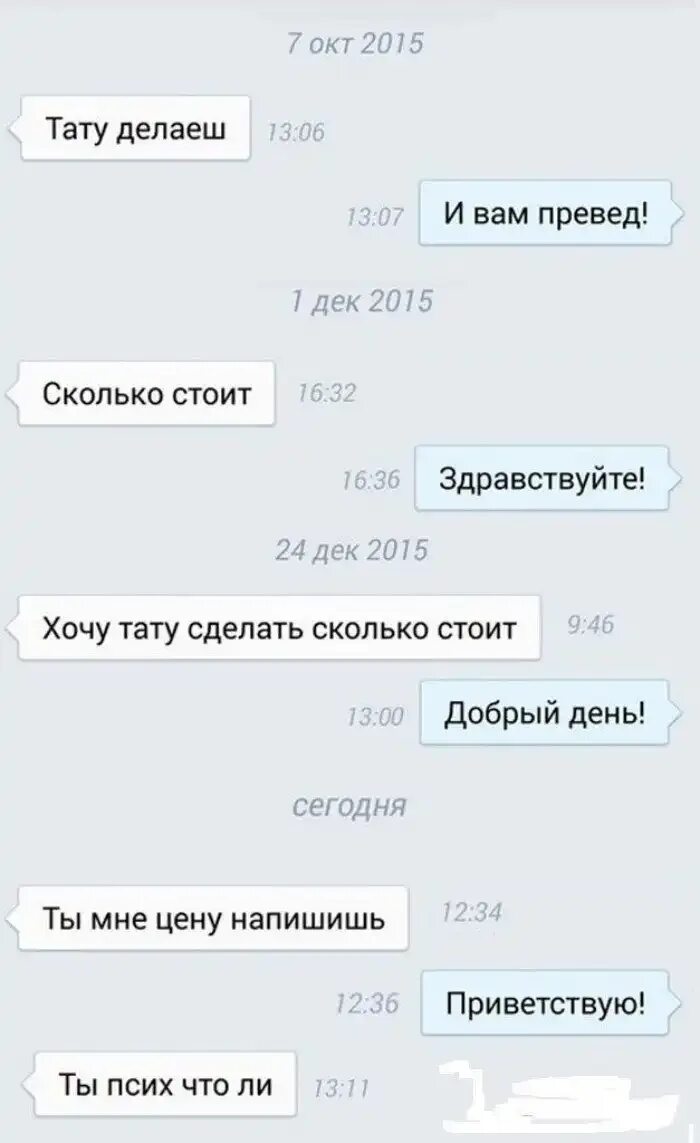Tap the 13:06 timestamp
The height and width of the screenshot is (1143, 700).
coord(296,133)
